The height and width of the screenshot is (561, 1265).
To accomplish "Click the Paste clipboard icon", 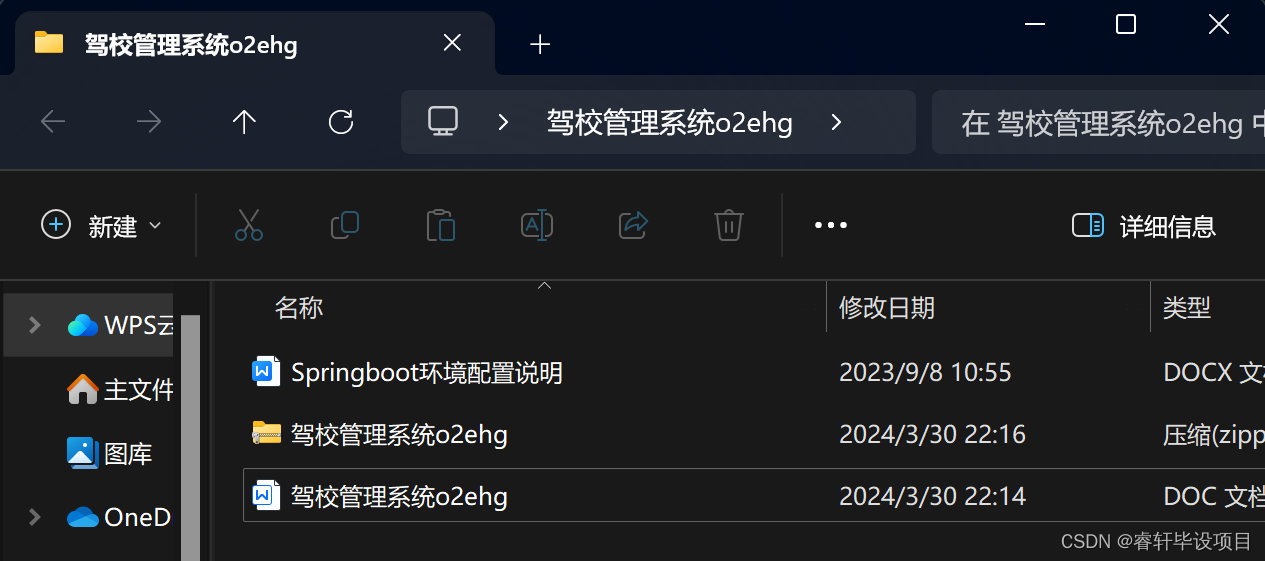I will [441, 225].
